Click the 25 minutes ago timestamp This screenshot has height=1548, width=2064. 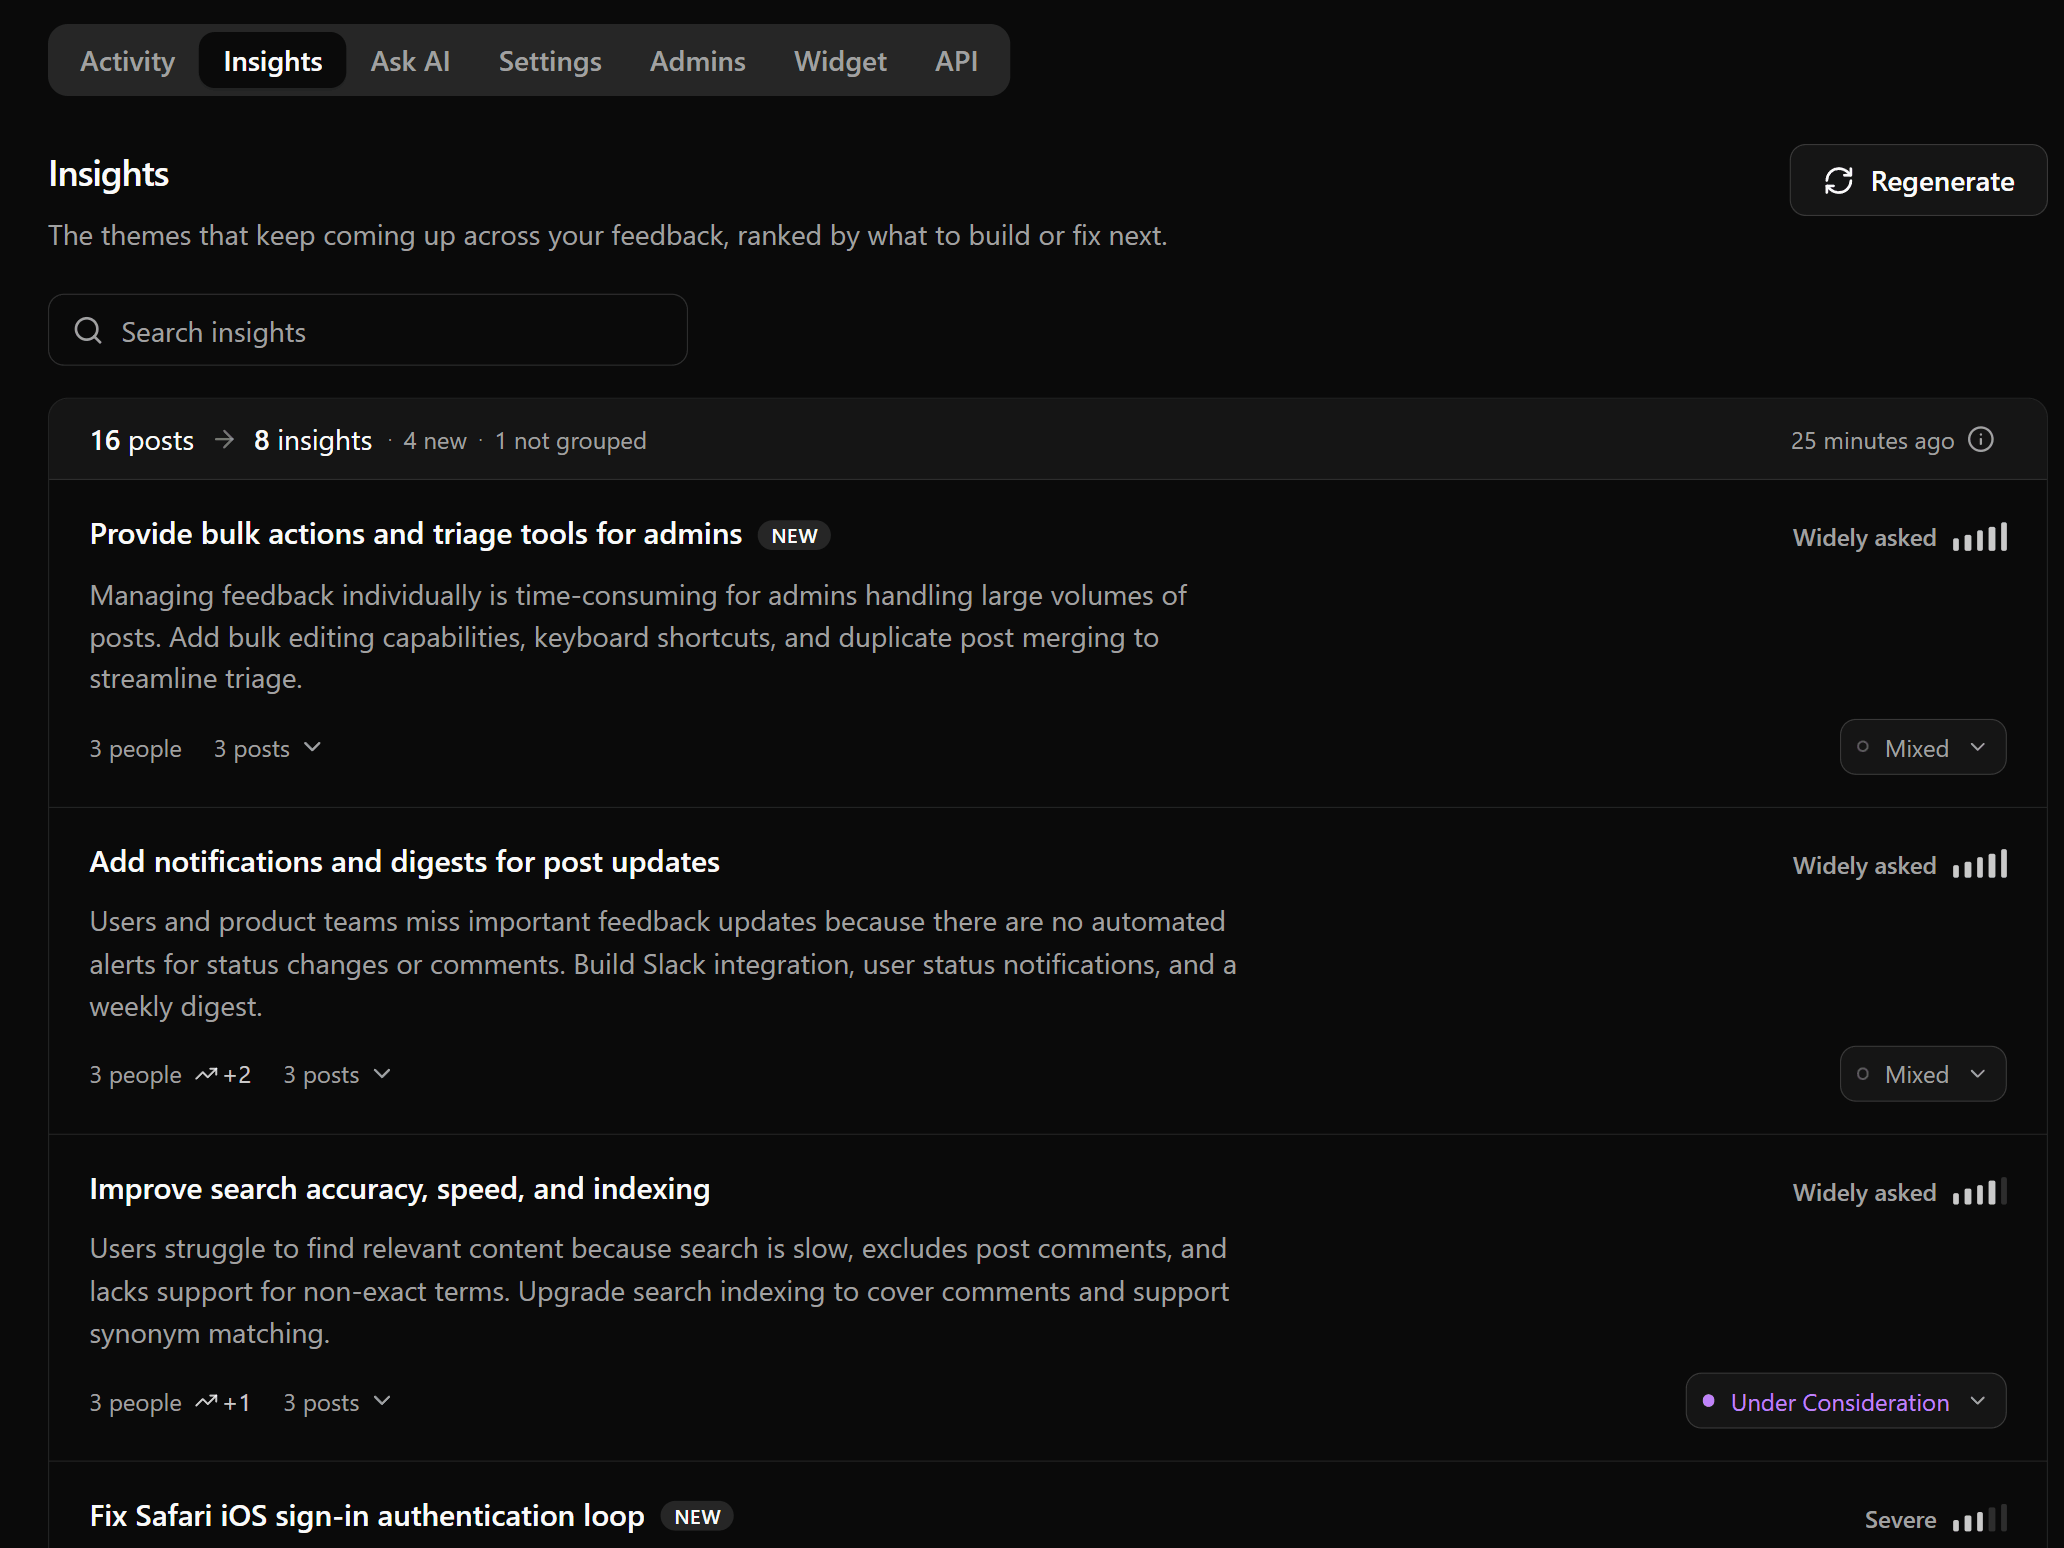click(x=1872, y=441)
